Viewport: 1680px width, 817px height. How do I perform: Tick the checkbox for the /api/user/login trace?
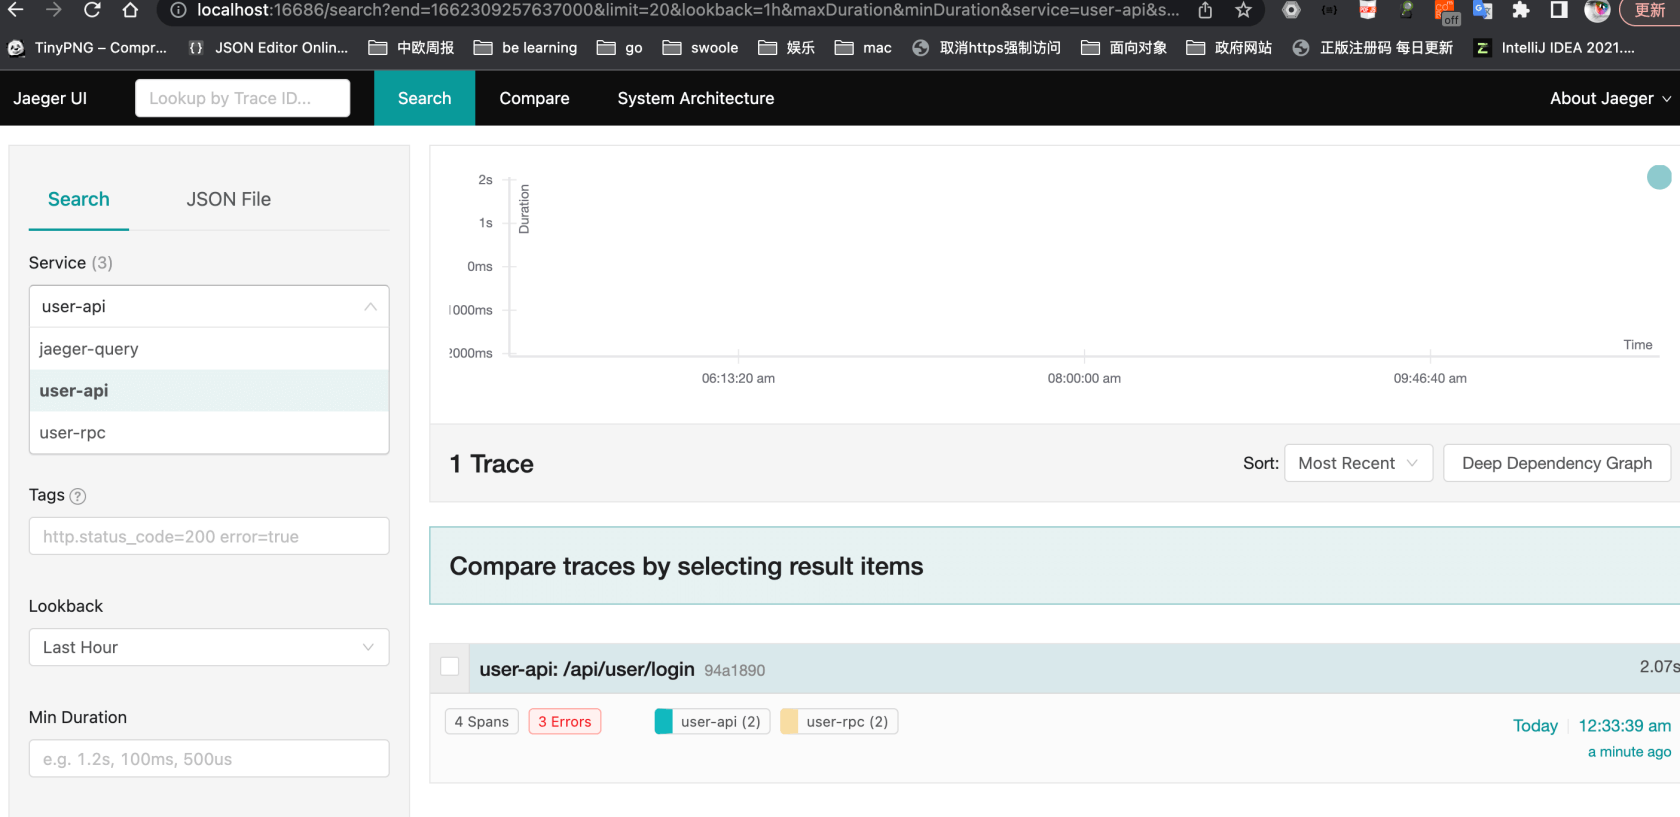tap(450, 666)
